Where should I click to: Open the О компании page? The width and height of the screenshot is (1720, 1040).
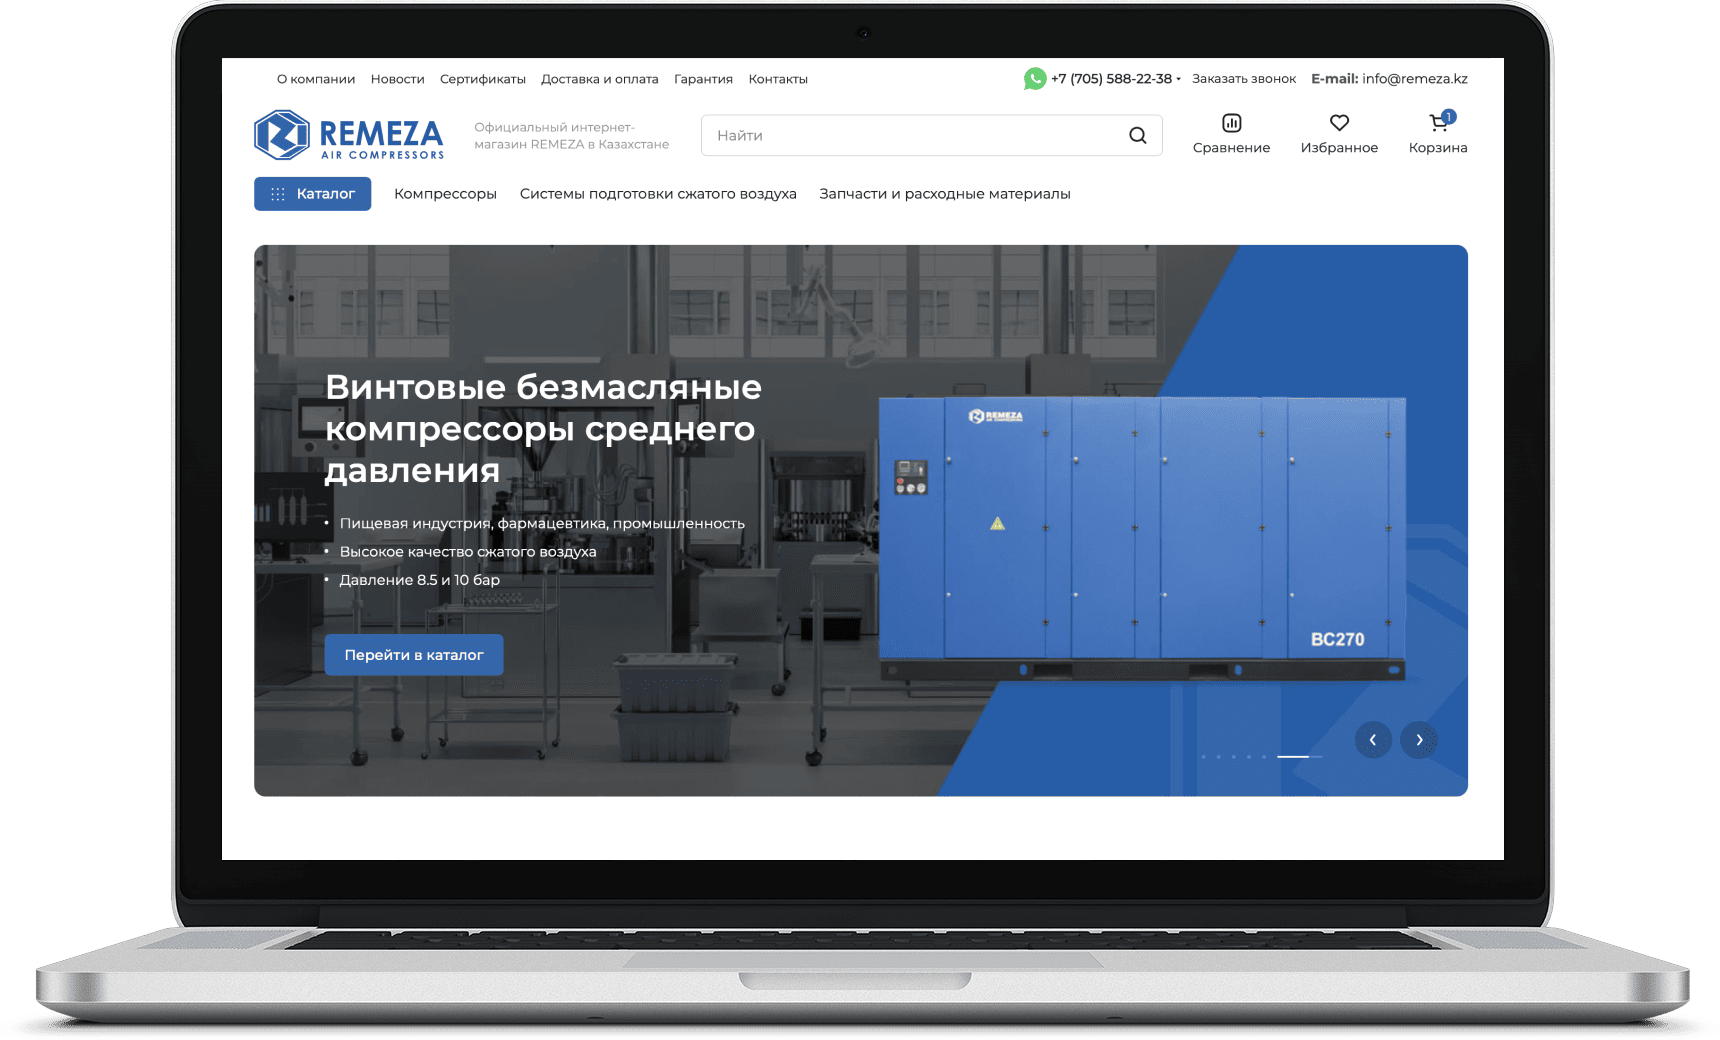(316, 79)
